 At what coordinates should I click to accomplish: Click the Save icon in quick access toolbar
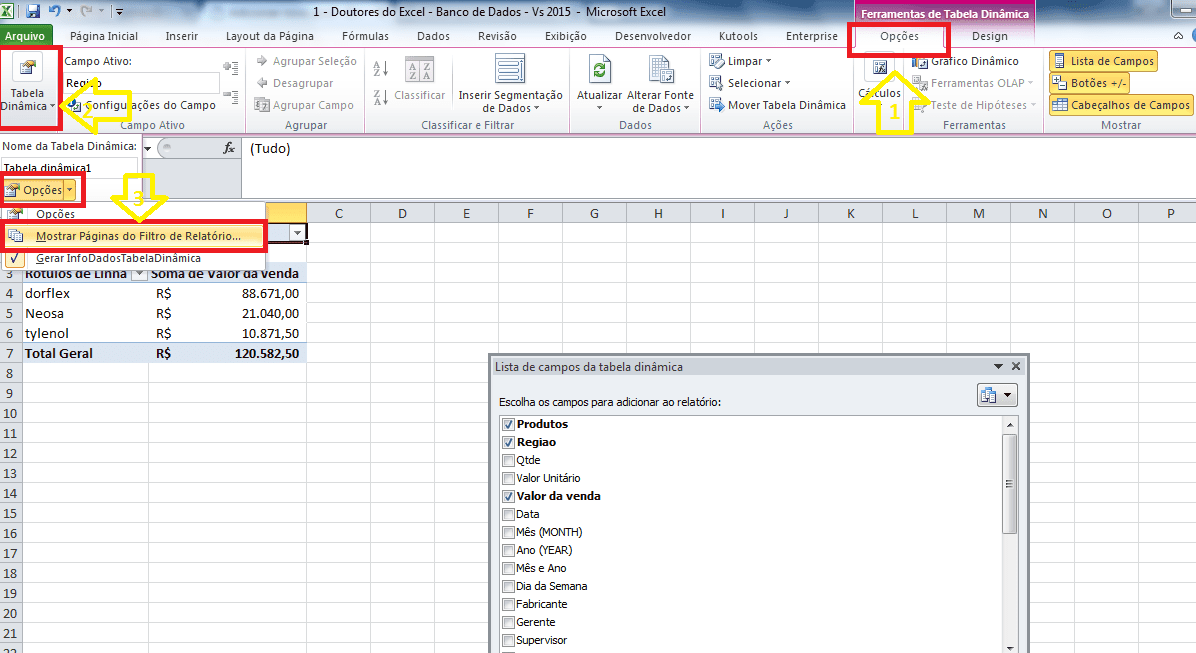coord(33,11)
